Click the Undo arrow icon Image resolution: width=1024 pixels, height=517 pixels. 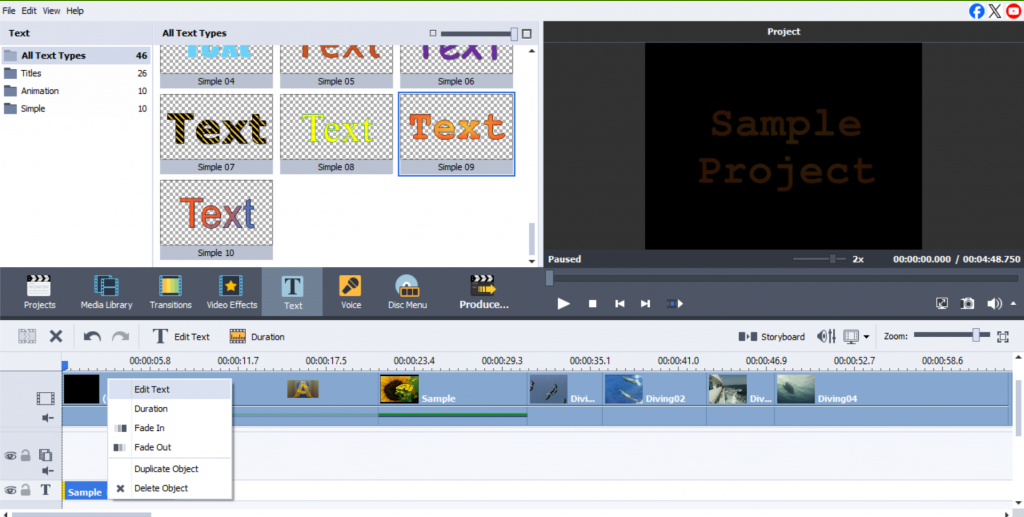(92, 337)
